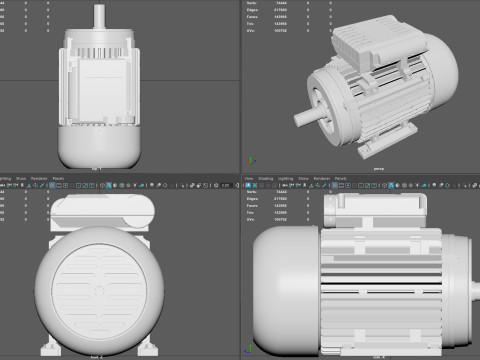
Task: Toggle field chart in side view panel
Action: 361,185
